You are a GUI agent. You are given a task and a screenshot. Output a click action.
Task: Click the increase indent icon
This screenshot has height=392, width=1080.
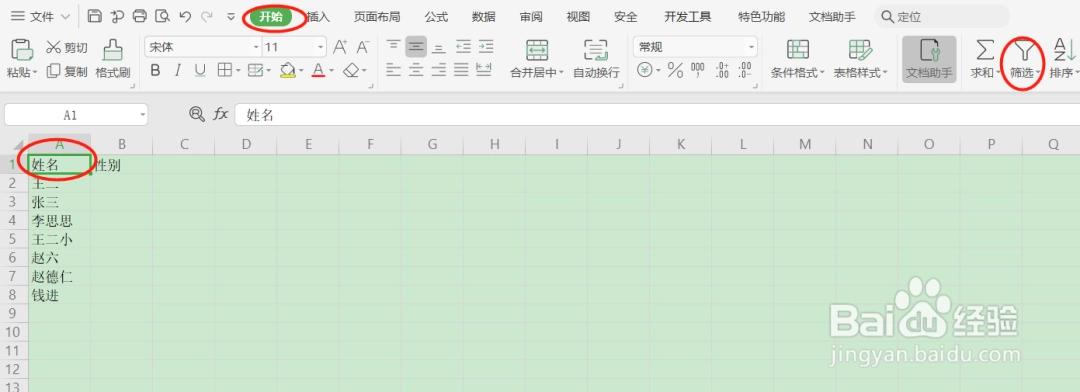(486, 47)
